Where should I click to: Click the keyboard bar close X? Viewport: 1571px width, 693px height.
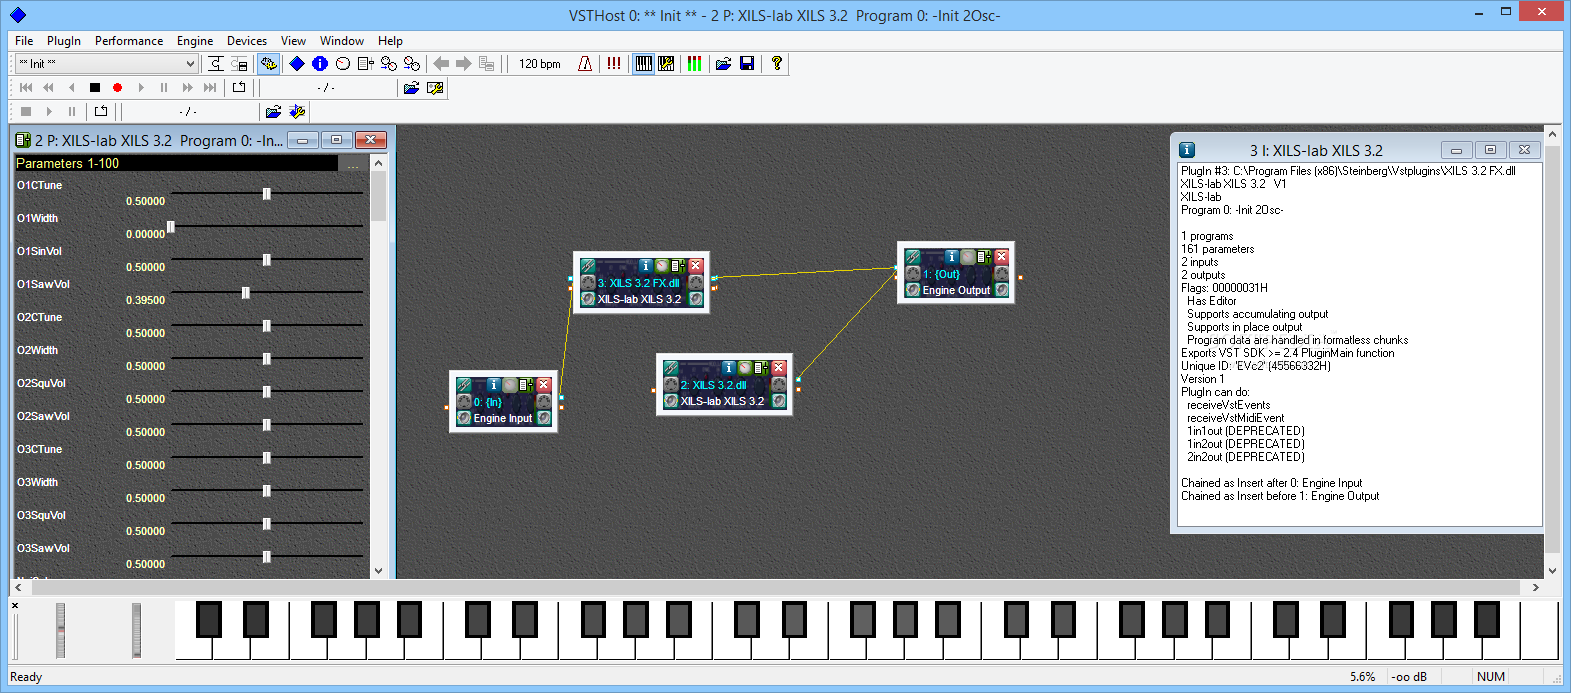[15, 605]
